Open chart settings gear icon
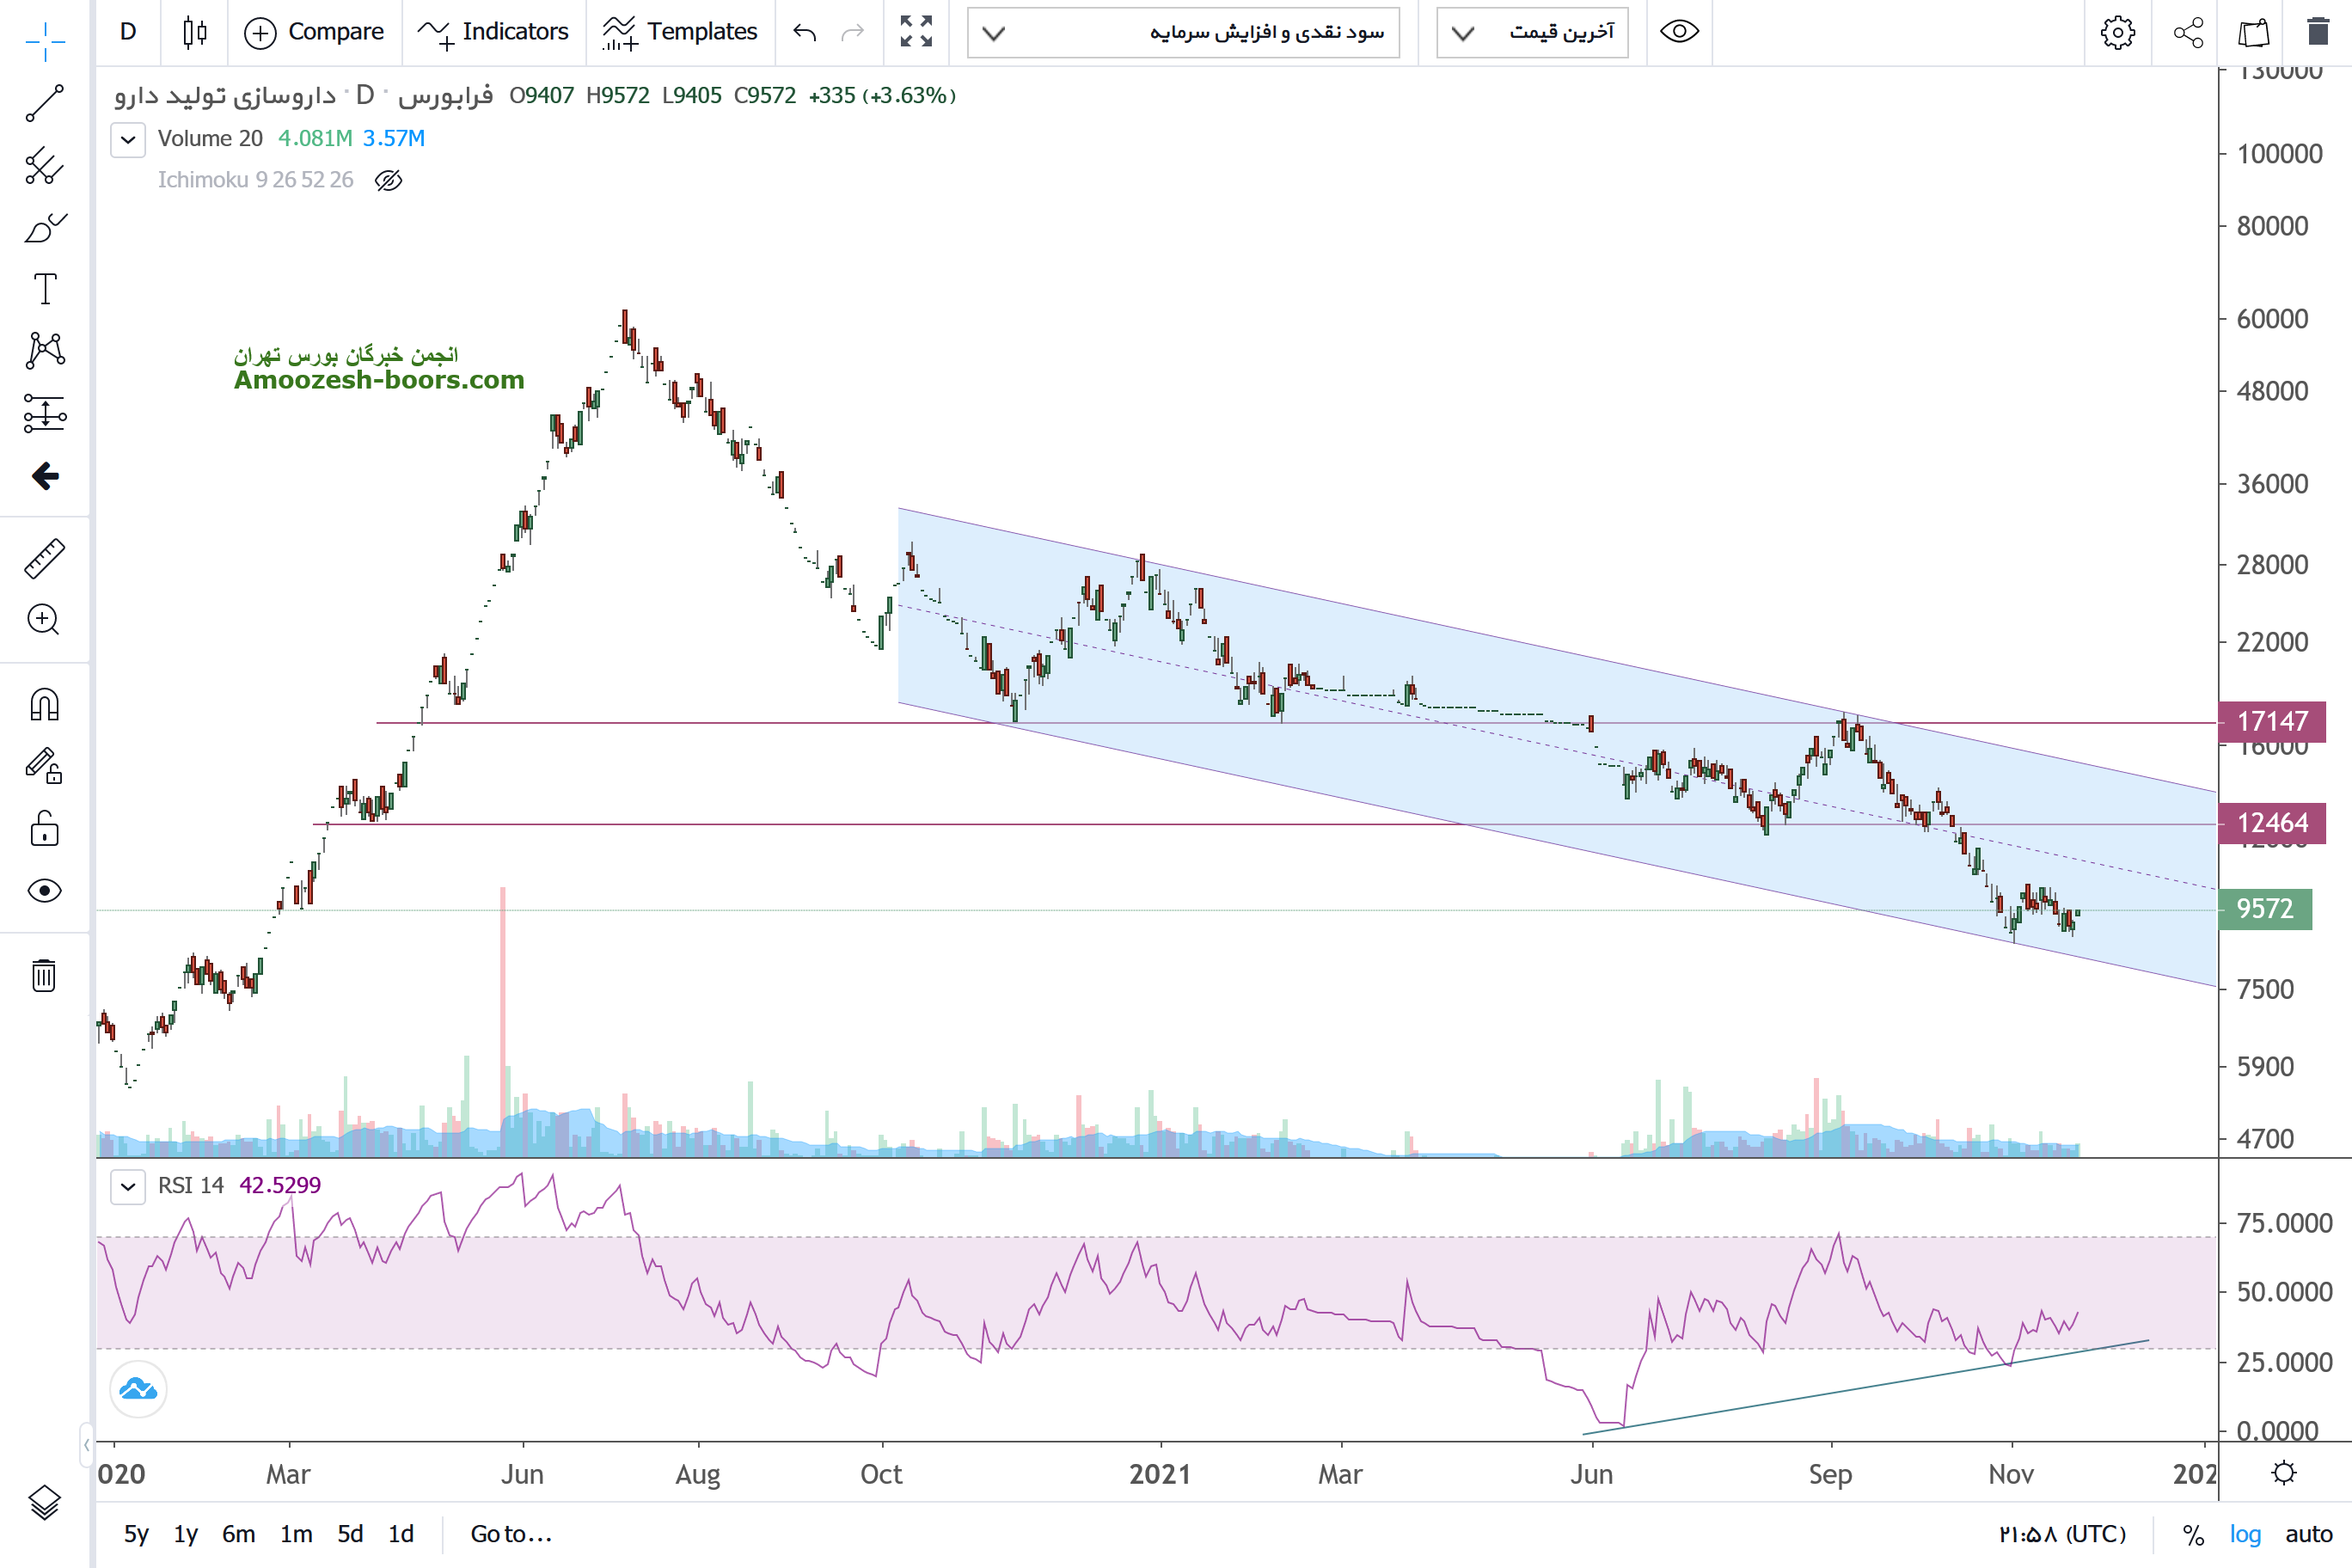This screenshot has width=2352, height=1568. [2117, 32]
